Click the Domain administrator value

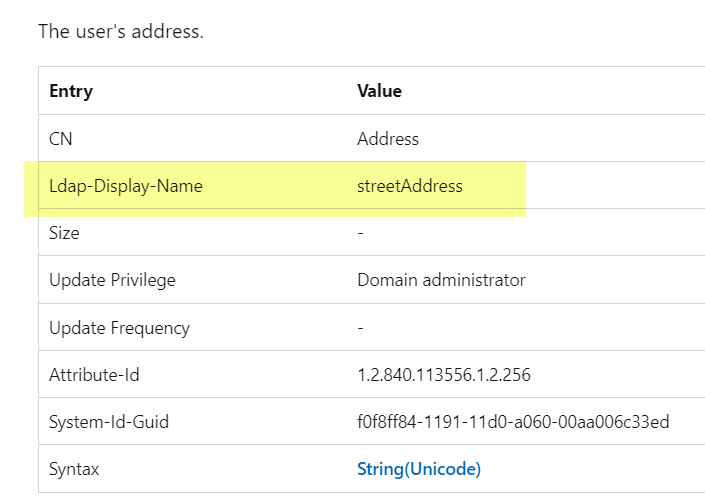441,280
